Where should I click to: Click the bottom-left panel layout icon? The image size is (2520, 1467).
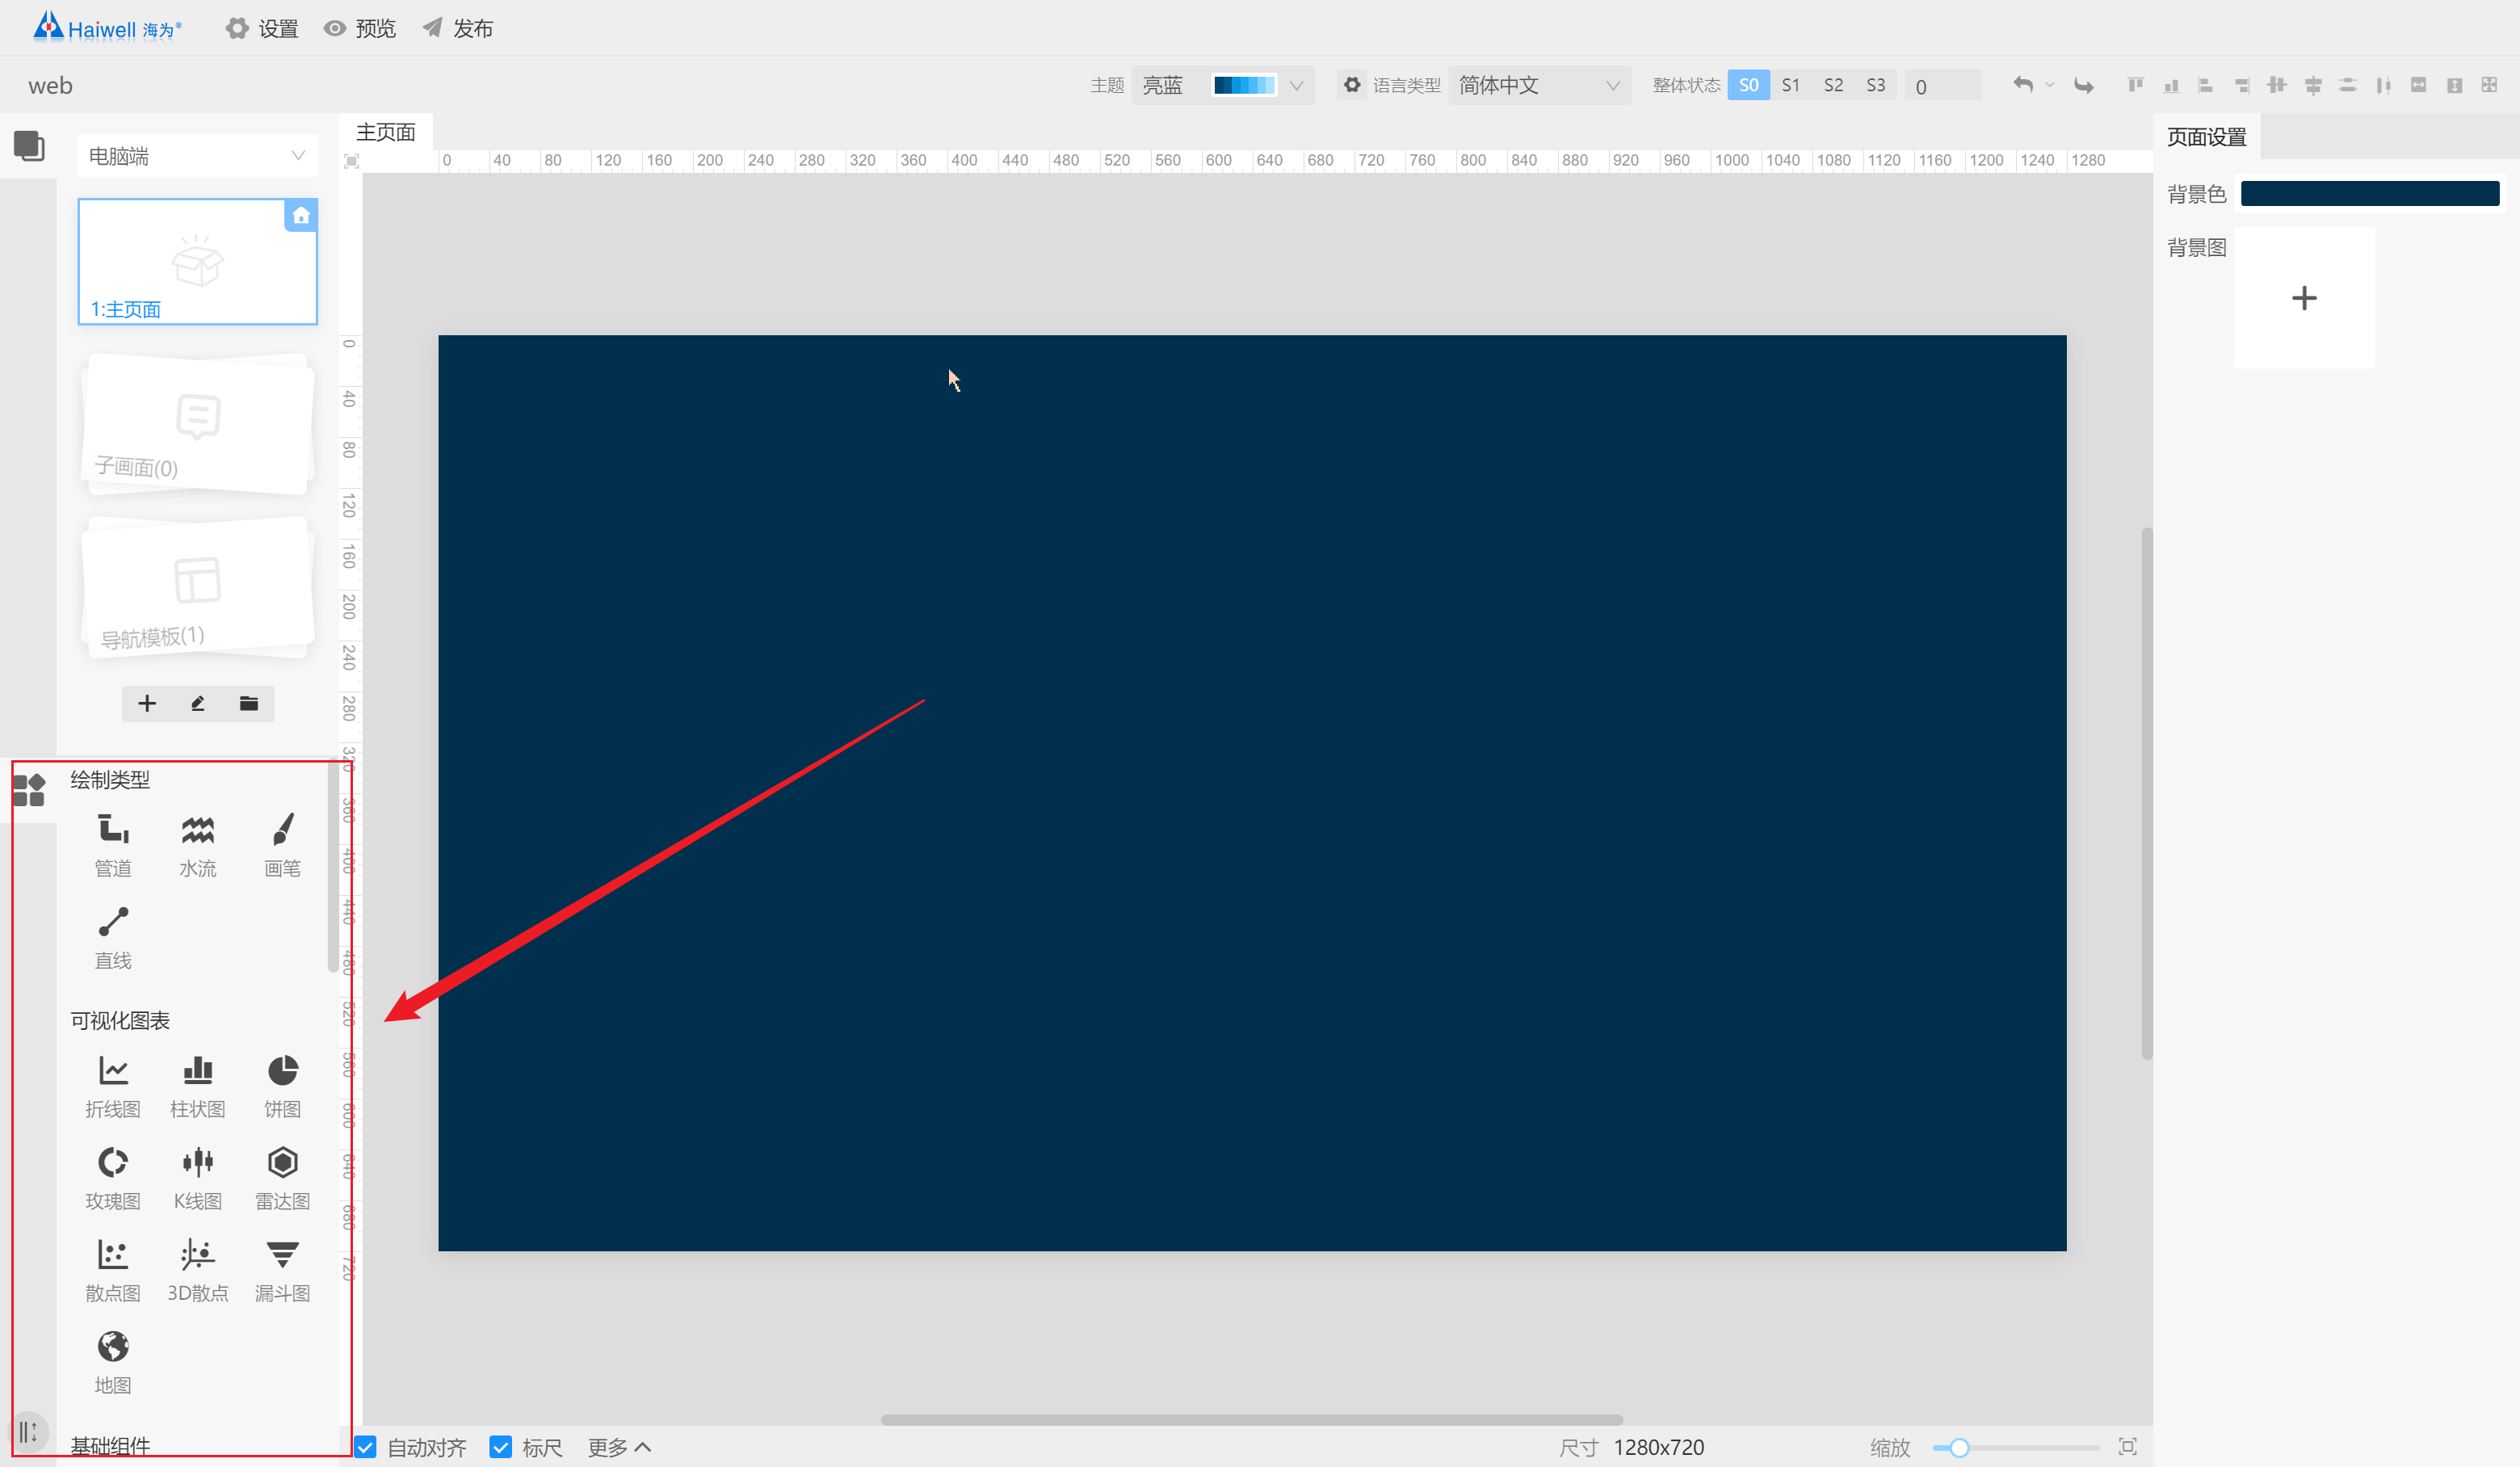pyautogui.click(x=29, y=1432)
